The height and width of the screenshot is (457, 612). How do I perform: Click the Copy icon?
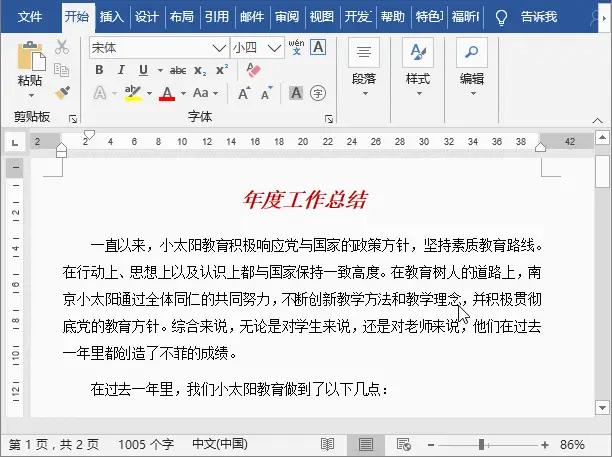pos(61,70)
